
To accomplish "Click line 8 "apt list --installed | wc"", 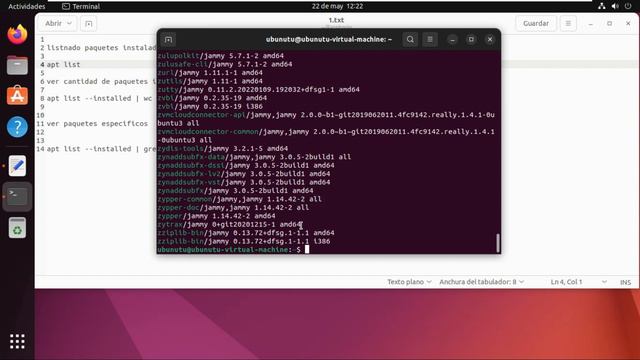I will point(99,98).
